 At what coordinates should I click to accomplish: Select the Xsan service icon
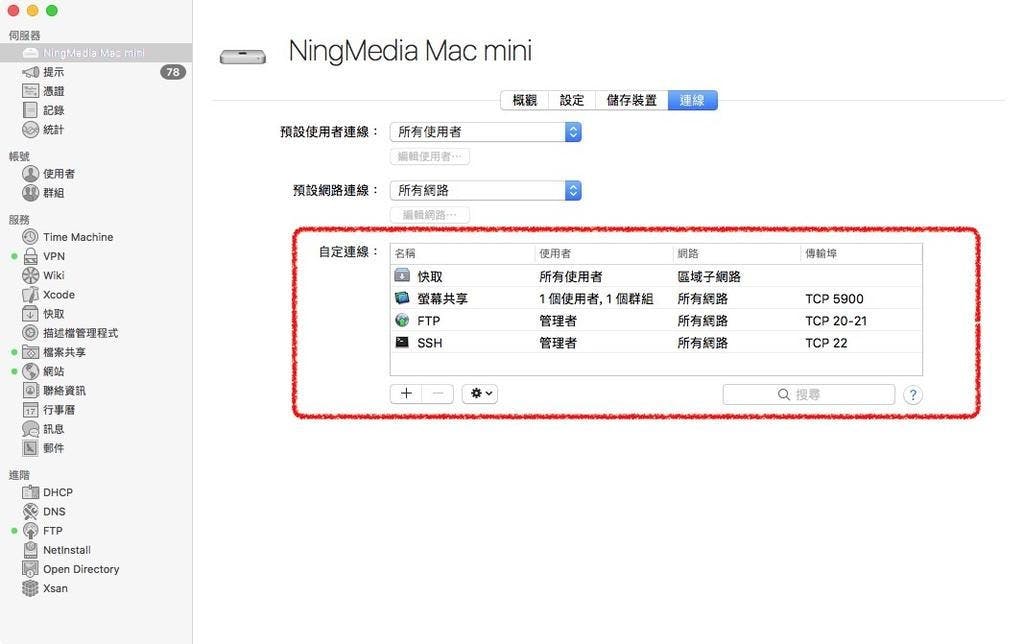click(31, 588)
